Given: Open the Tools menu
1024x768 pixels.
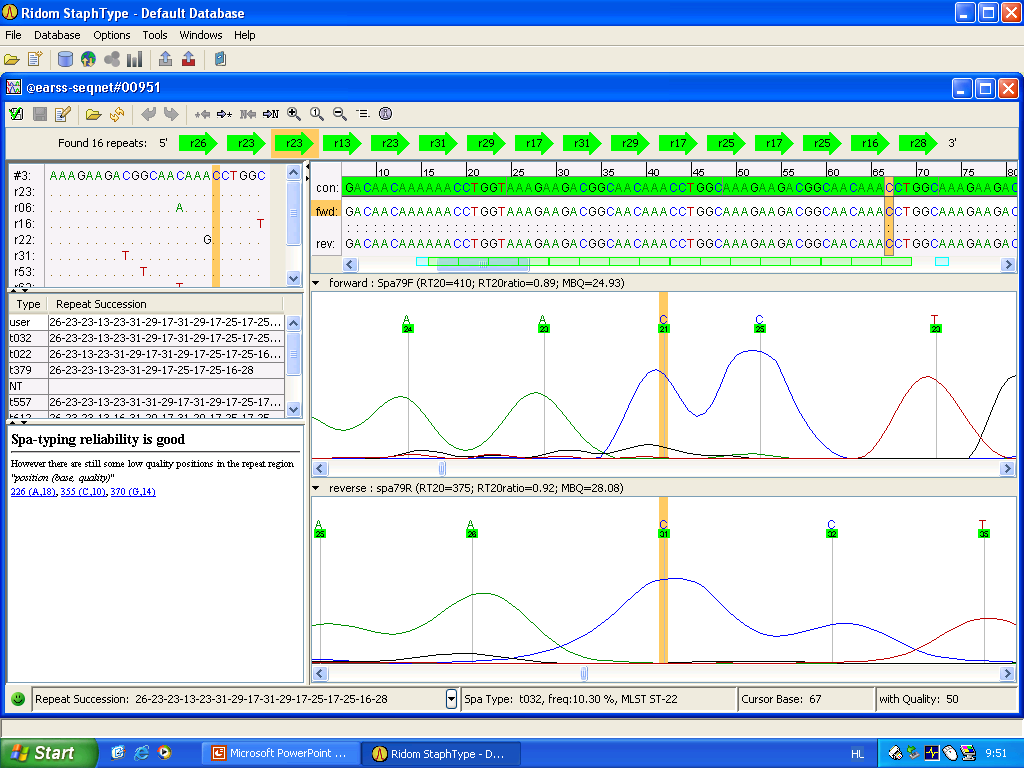Looking at the screenshot, I should coord(155,35).
